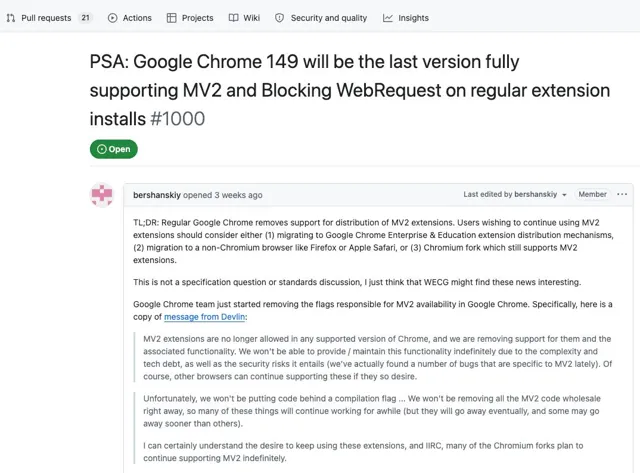This screenshot has width=640, height=473.
Task: Click the pull requests branch icon
Action: click(x=11, y=18)
